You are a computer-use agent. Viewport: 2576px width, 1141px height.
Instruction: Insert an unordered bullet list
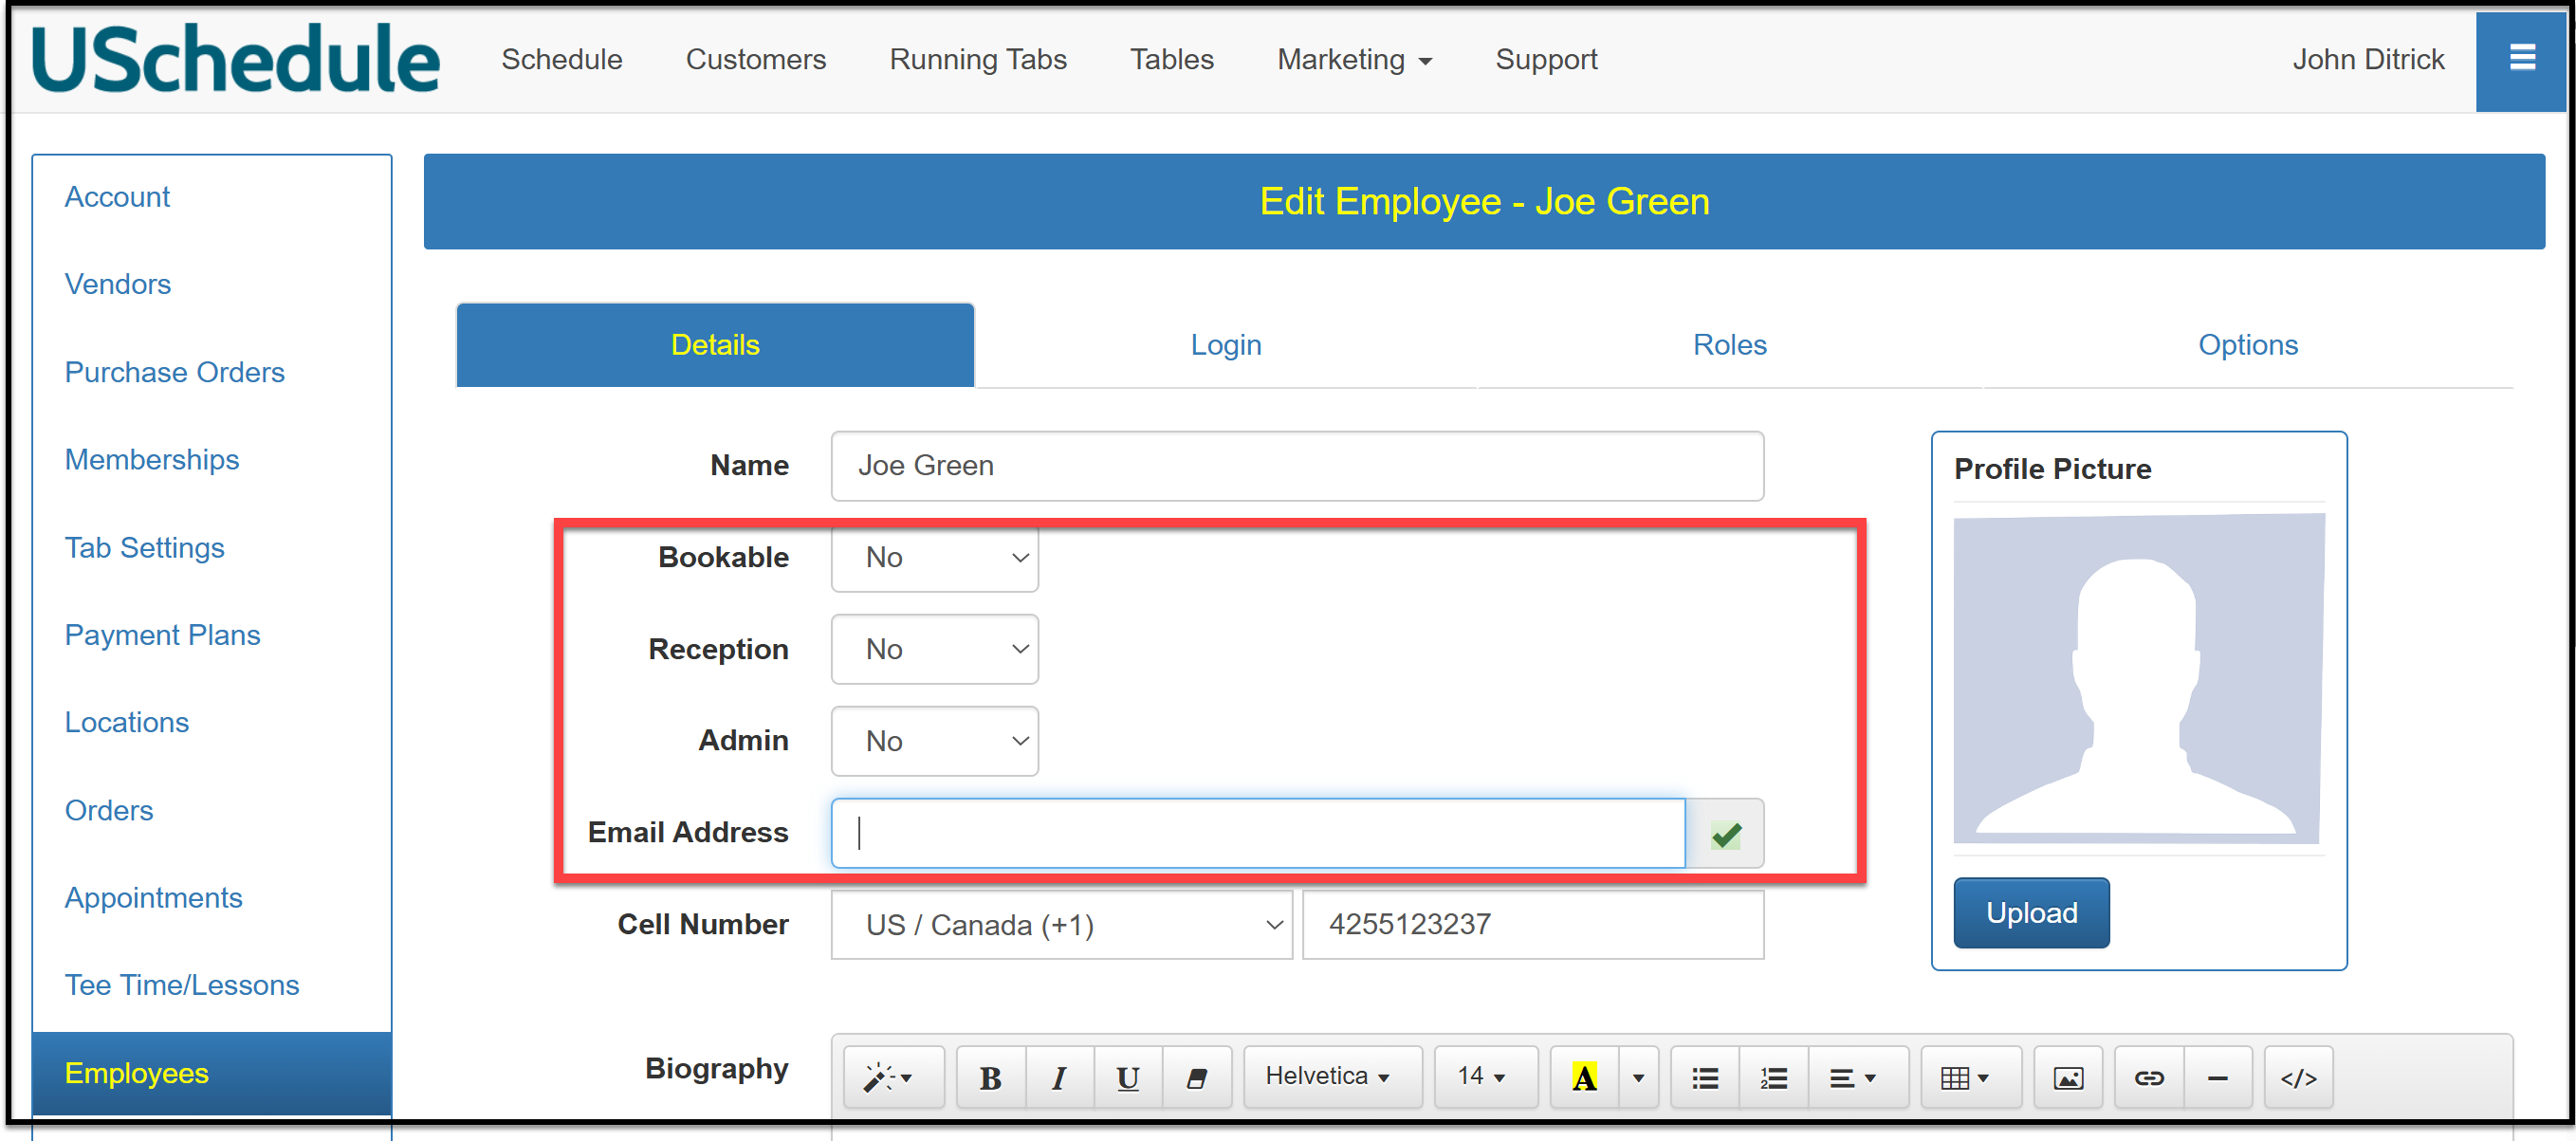click(1705, 1077)
